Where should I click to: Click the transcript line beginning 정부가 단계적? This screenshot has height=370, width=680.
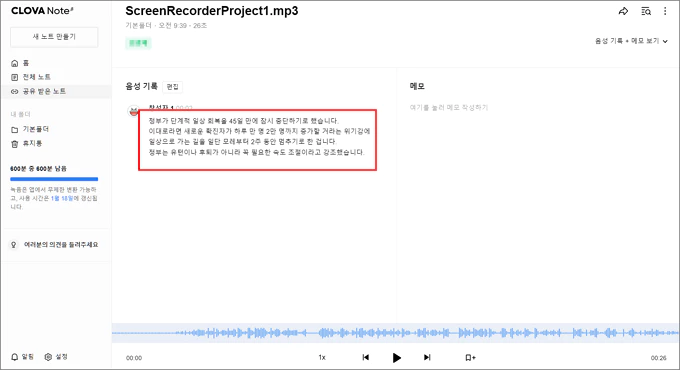[243, 121]
